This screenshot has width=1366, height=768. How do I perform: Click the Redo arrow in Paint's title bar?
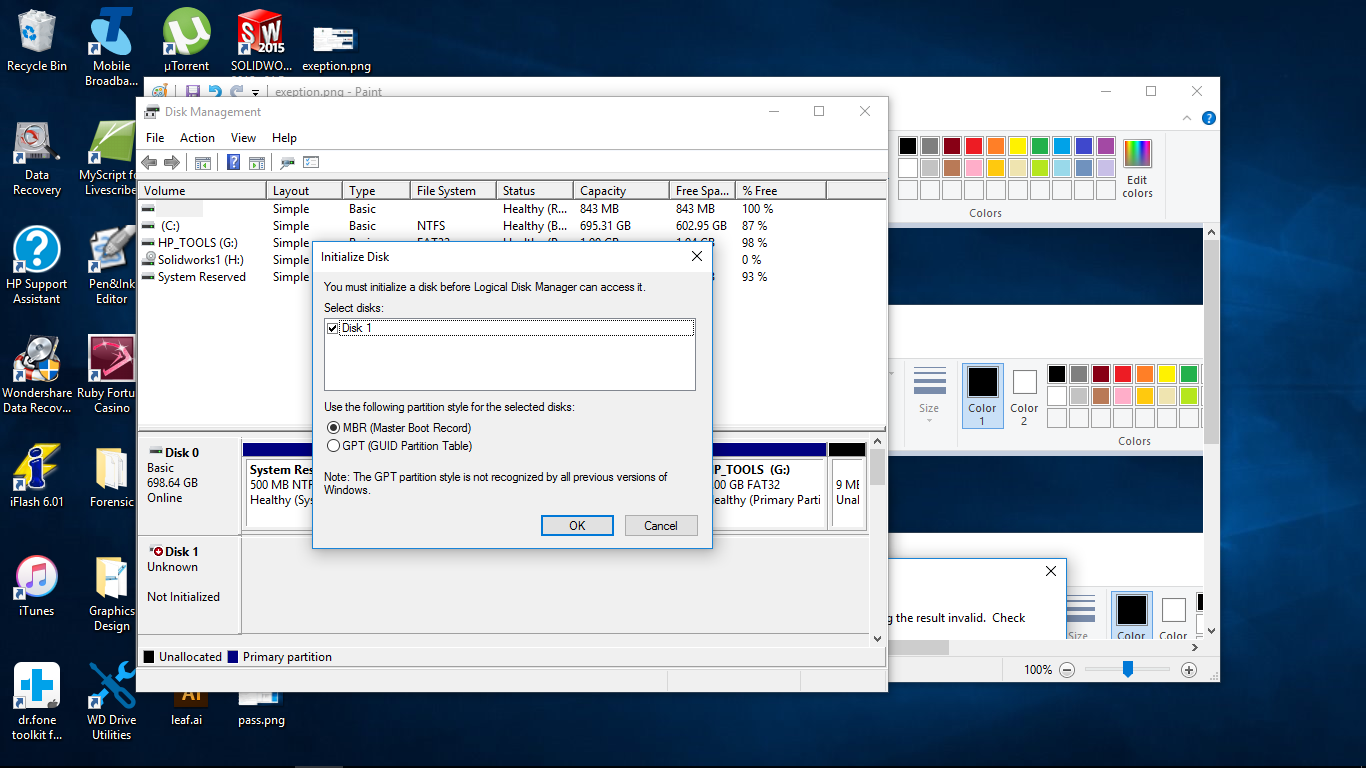235,92
